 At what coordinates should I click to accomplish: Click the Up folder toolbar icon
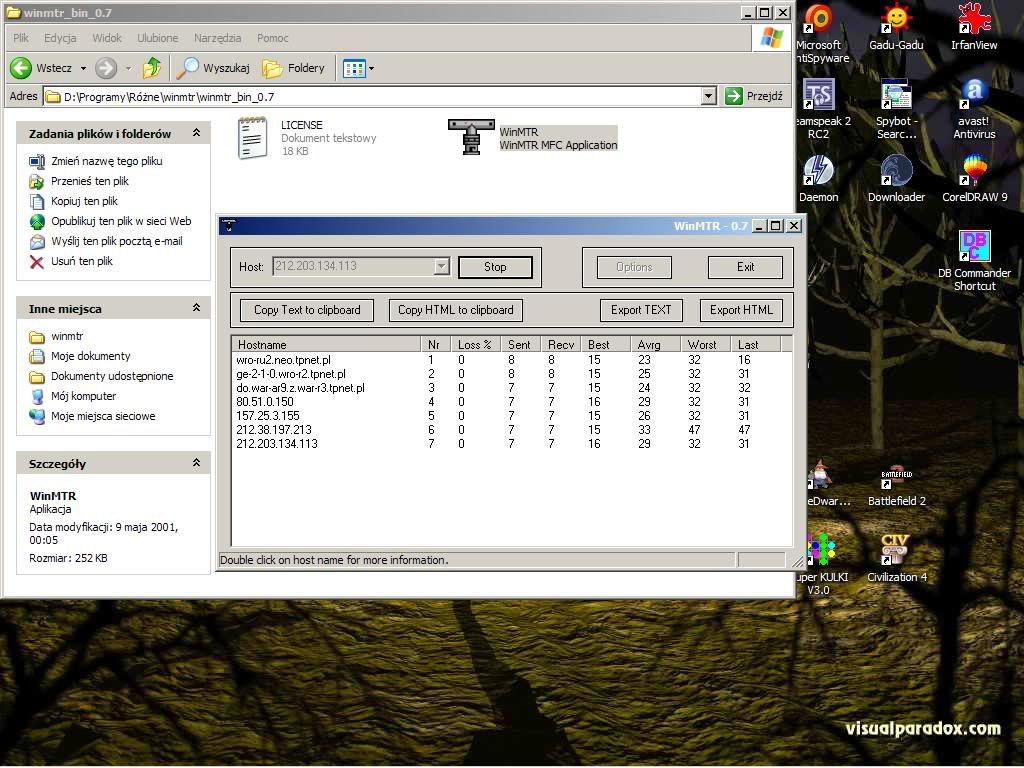152,68
